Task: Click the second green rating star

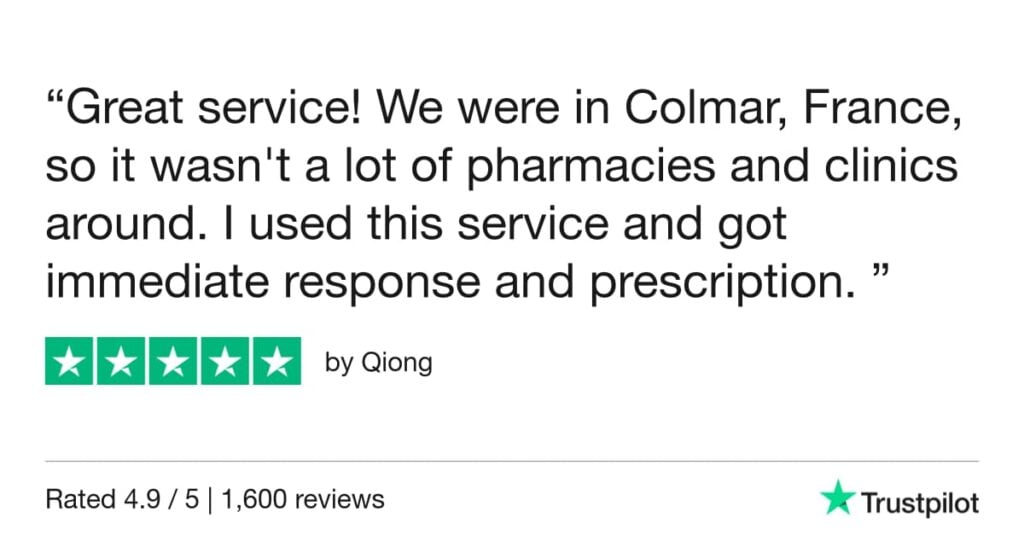Action: click(121, 362)
